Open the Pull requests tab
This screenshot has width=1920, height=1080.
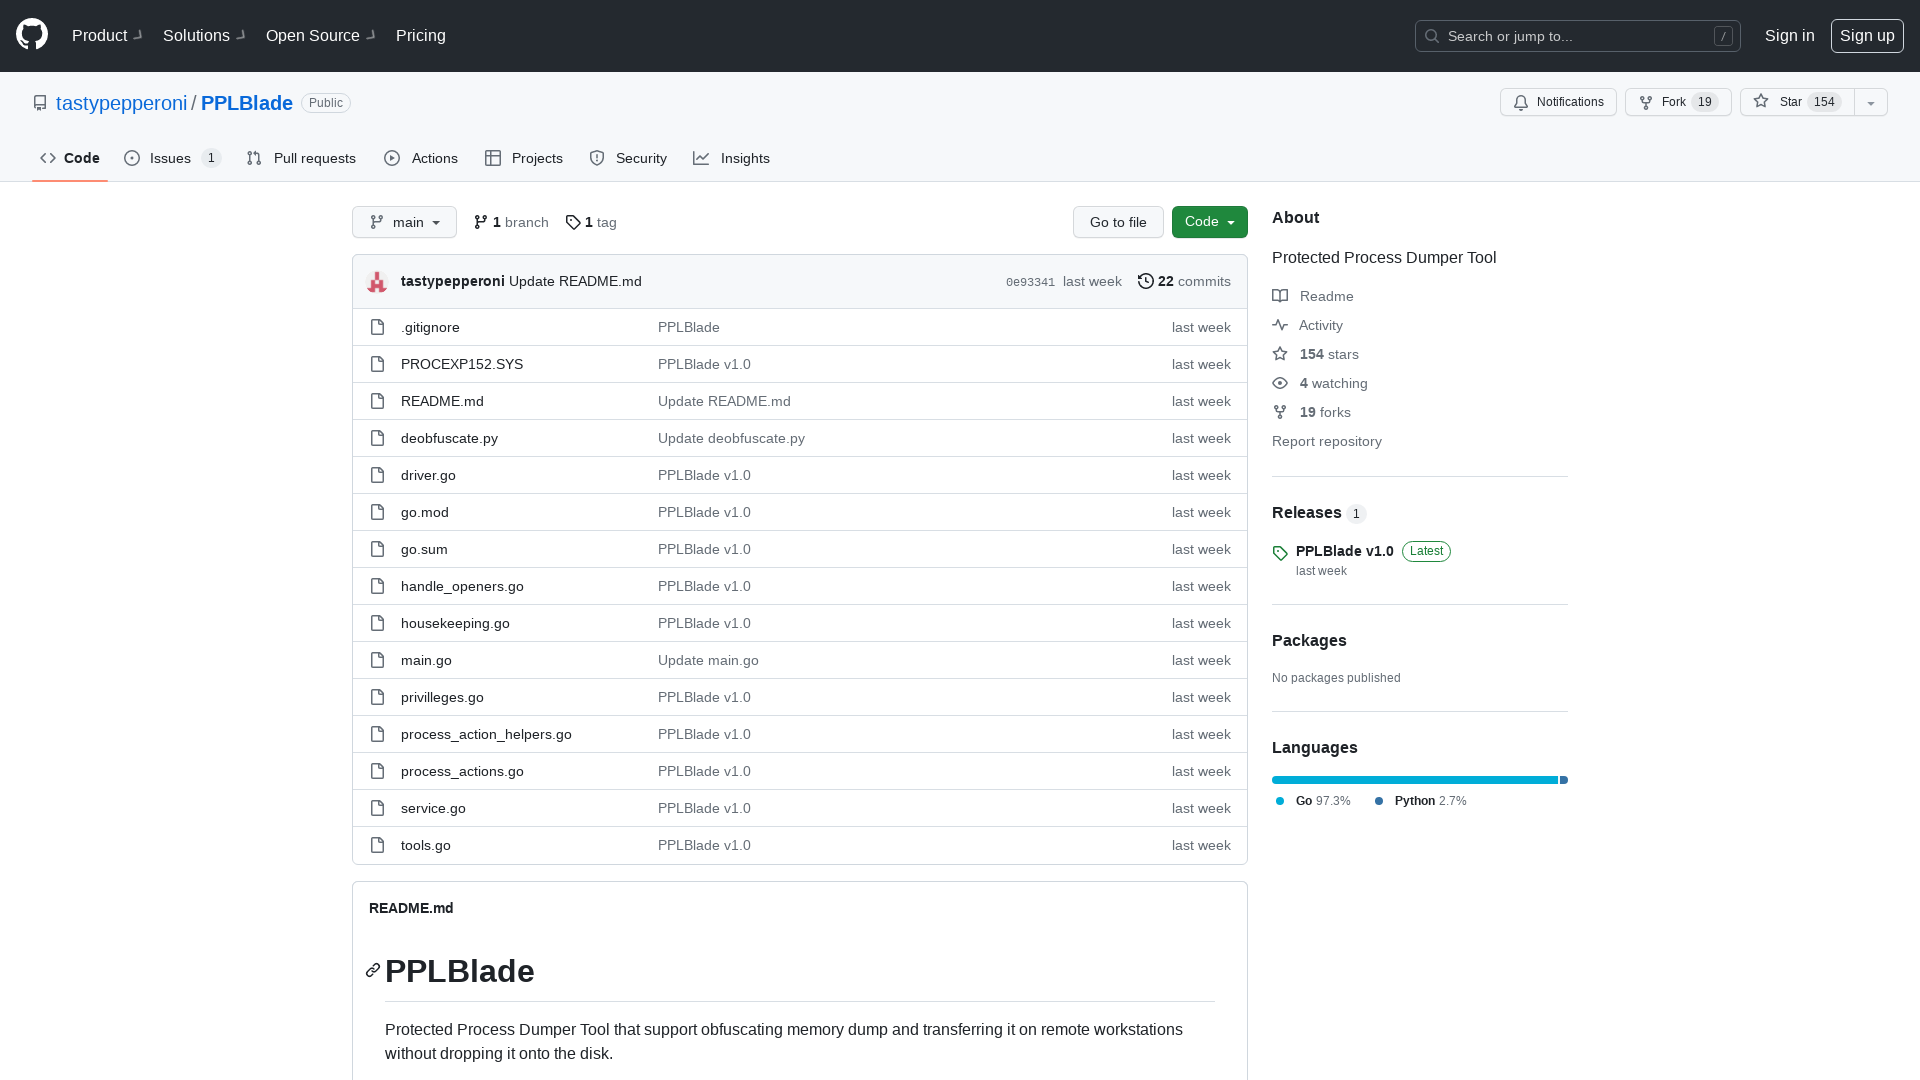click(x=301, y=158)
